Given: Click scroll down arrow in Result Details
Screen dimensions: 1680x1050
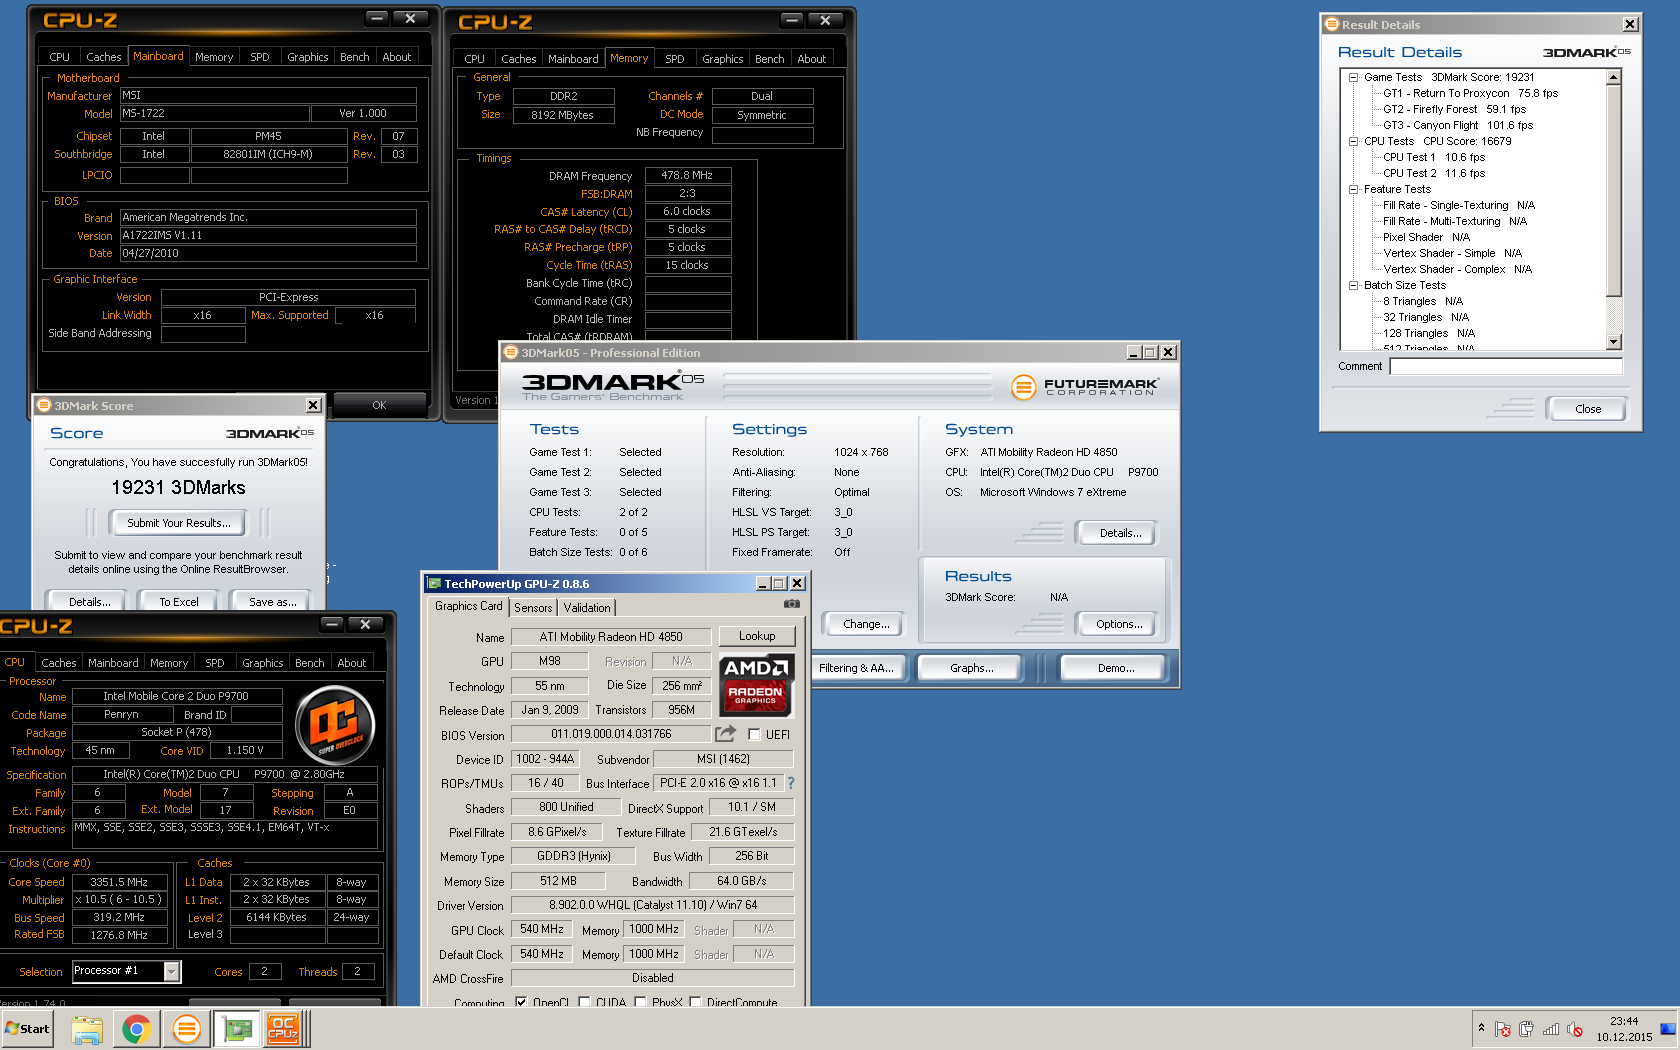Looking at the screenshot, I should coord(1613,342).
